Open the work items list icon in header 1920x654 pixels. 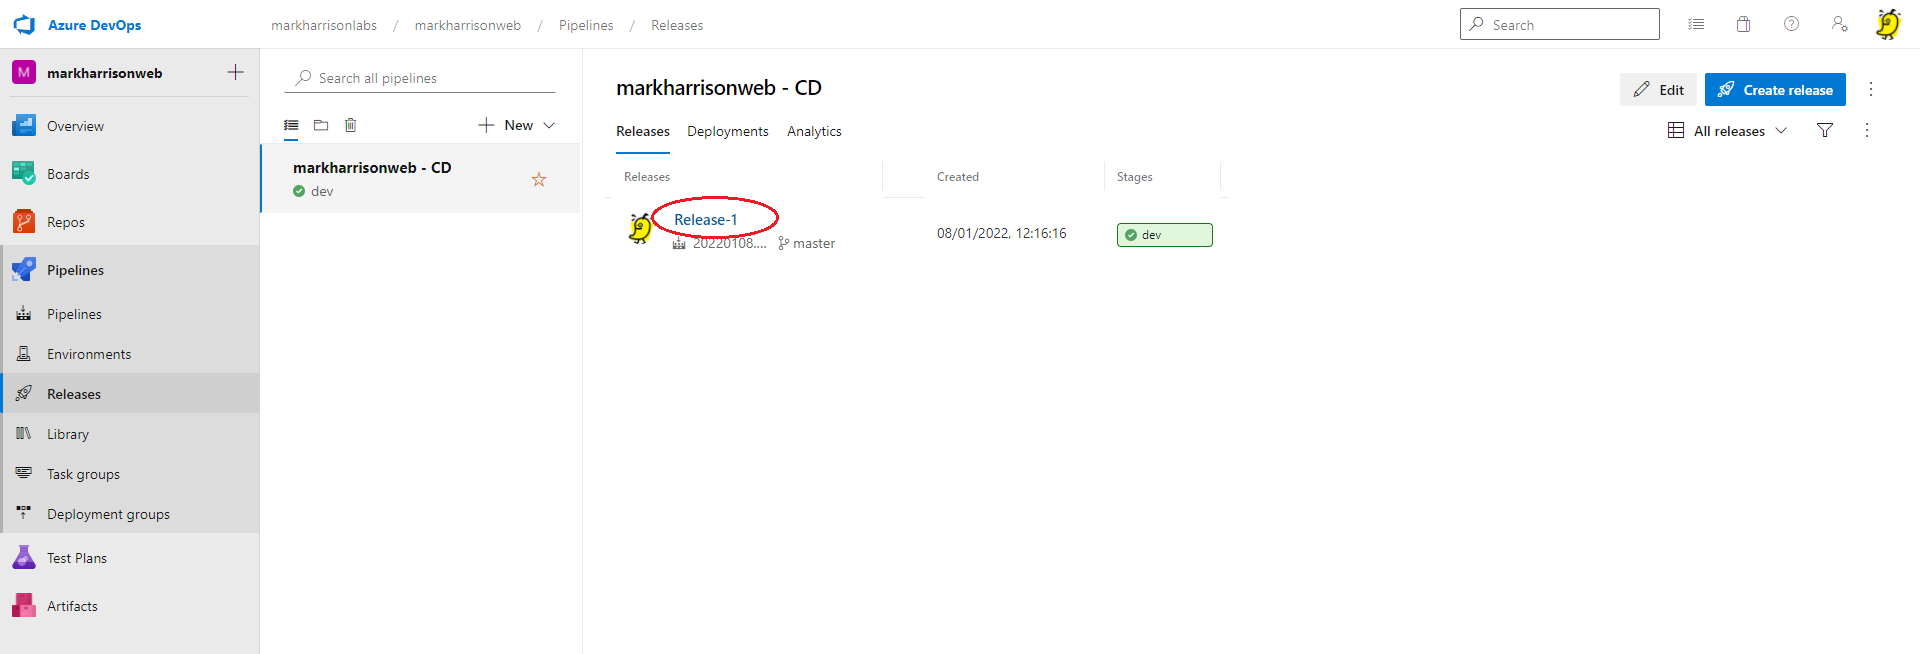tap(1696, 25)
